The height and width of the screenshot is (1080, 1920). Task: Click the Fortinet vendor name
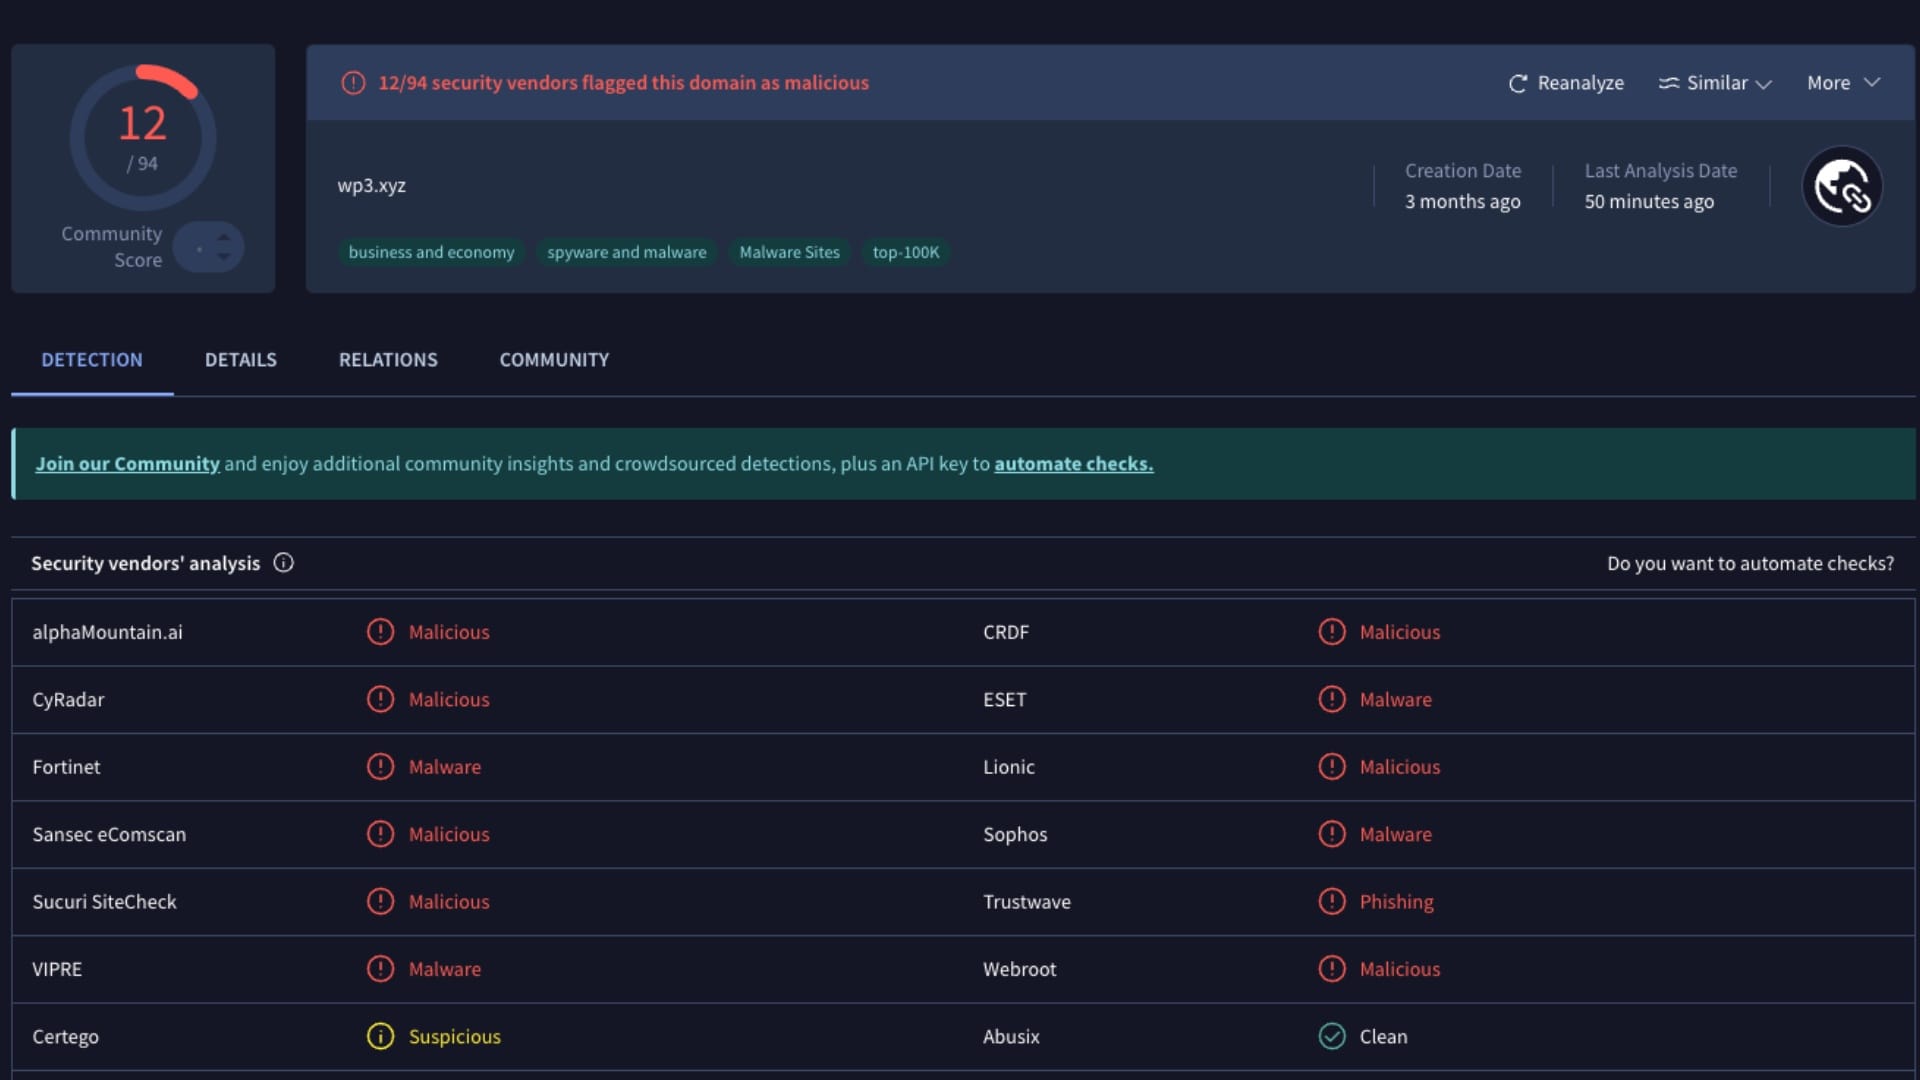pyautogui.click(x=66, y=767)
